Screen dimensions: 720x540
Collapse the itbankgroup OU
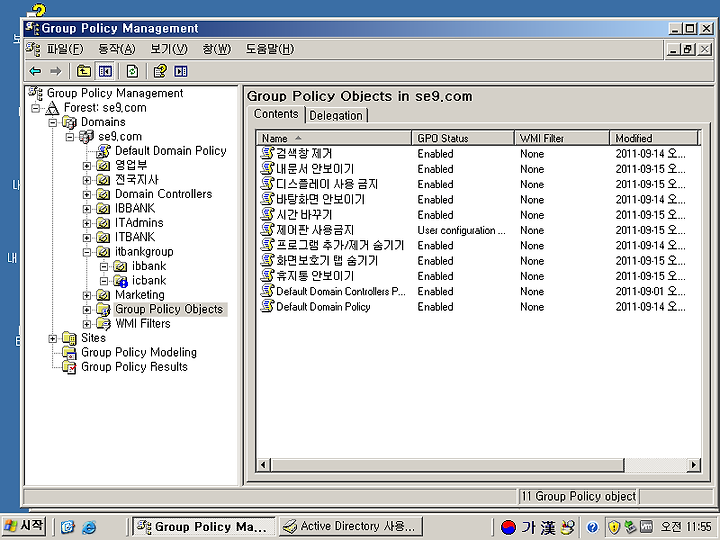point(86,252)
